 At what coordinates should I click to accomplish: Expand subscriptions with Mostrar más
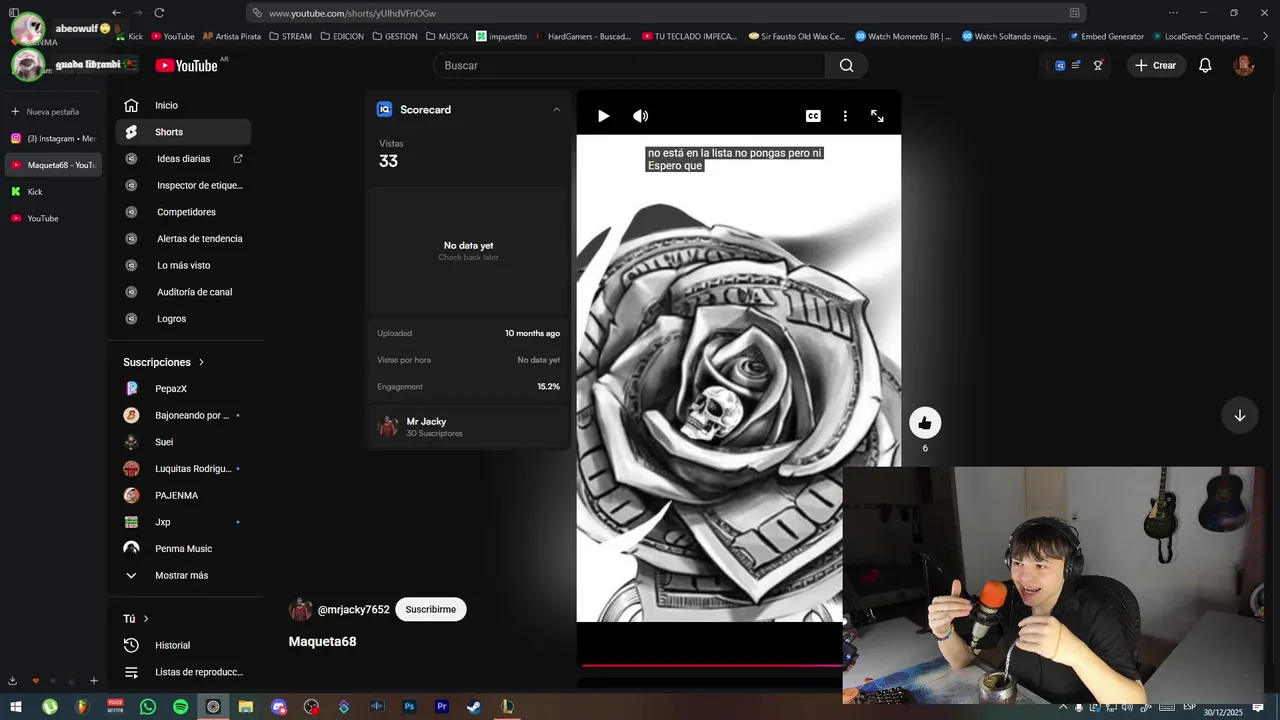coord(183,575)
